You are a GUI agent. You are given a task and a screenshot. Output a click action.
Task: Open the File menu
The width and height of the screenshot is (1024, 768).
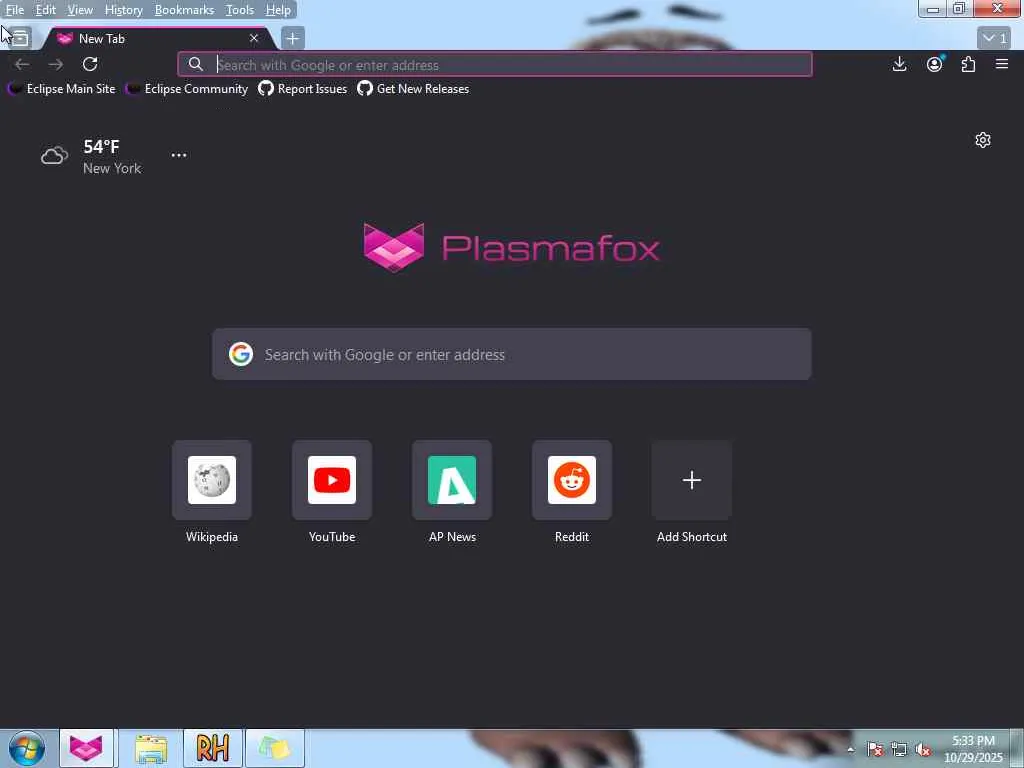(14, 10)
